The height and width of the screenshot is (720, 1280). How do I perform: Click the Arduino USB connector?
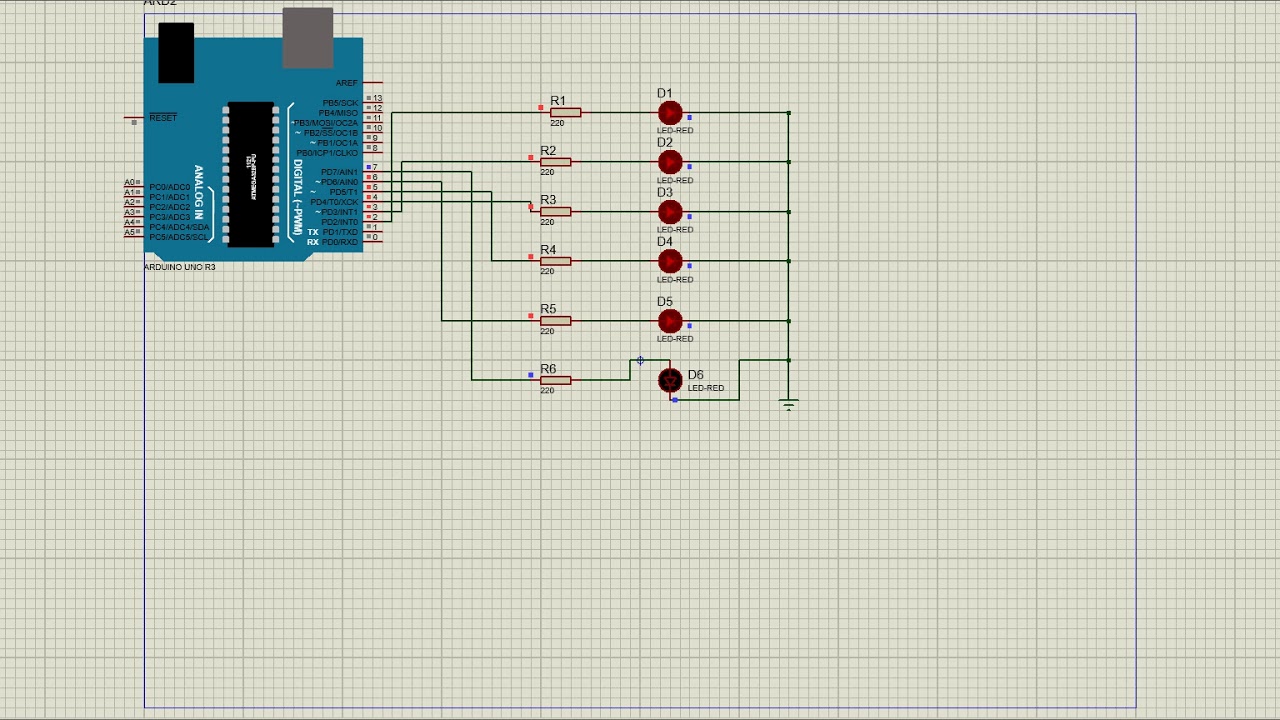[307, 38]
